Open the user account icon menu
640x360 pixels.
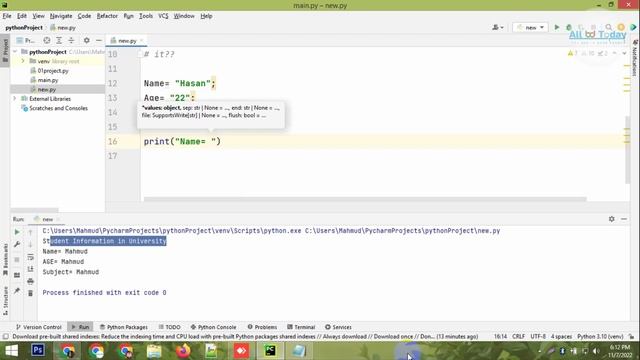click(x=498, y=27)
